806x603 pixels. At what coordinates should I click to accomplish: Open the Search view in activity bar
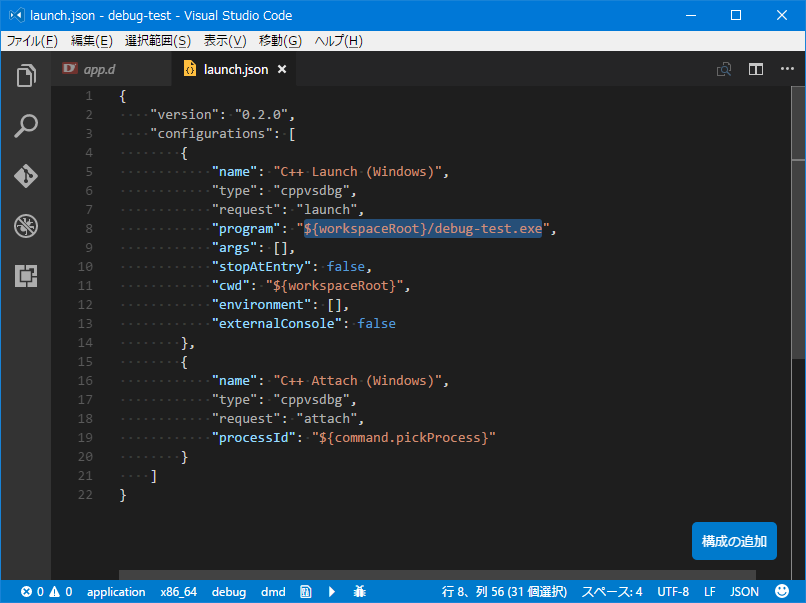pyautogui.click(x=26, y=126)
